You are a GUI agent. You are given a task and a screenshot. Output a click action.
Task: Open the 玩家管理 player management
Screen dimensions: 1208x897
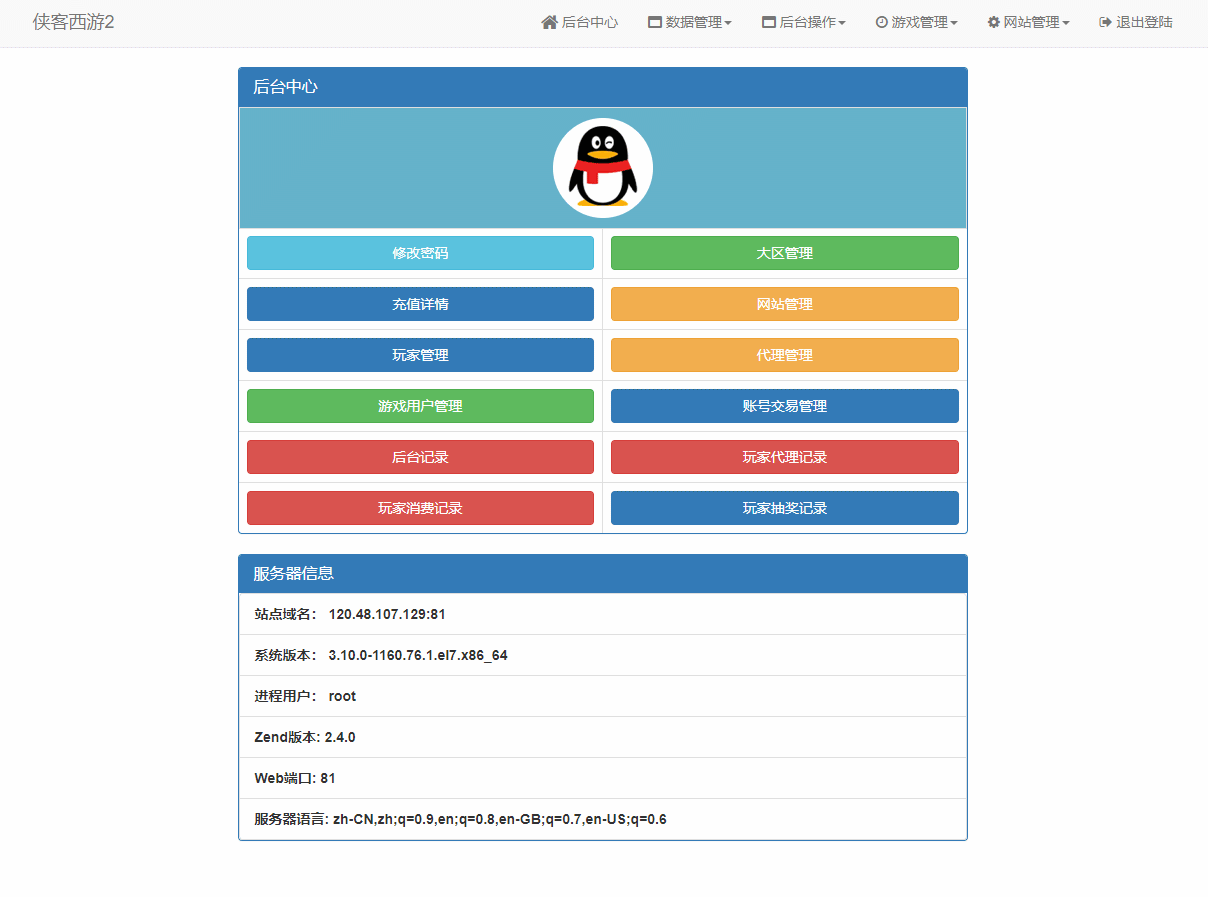pos(420,355)
